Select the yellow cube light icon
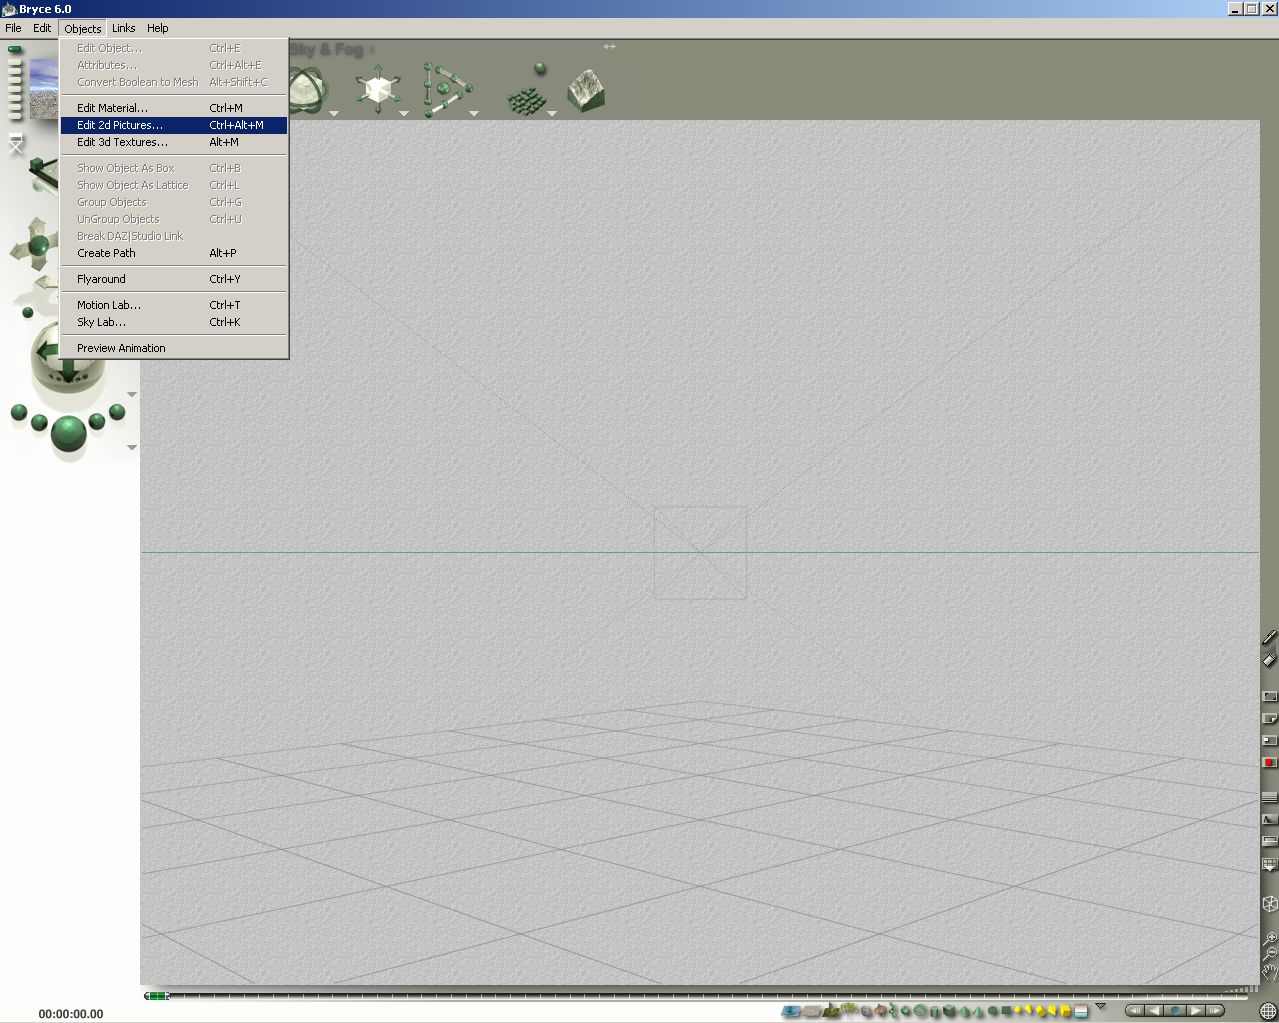The width and height of the screenshot is (1279, 1023). tap(1065, 1011)
